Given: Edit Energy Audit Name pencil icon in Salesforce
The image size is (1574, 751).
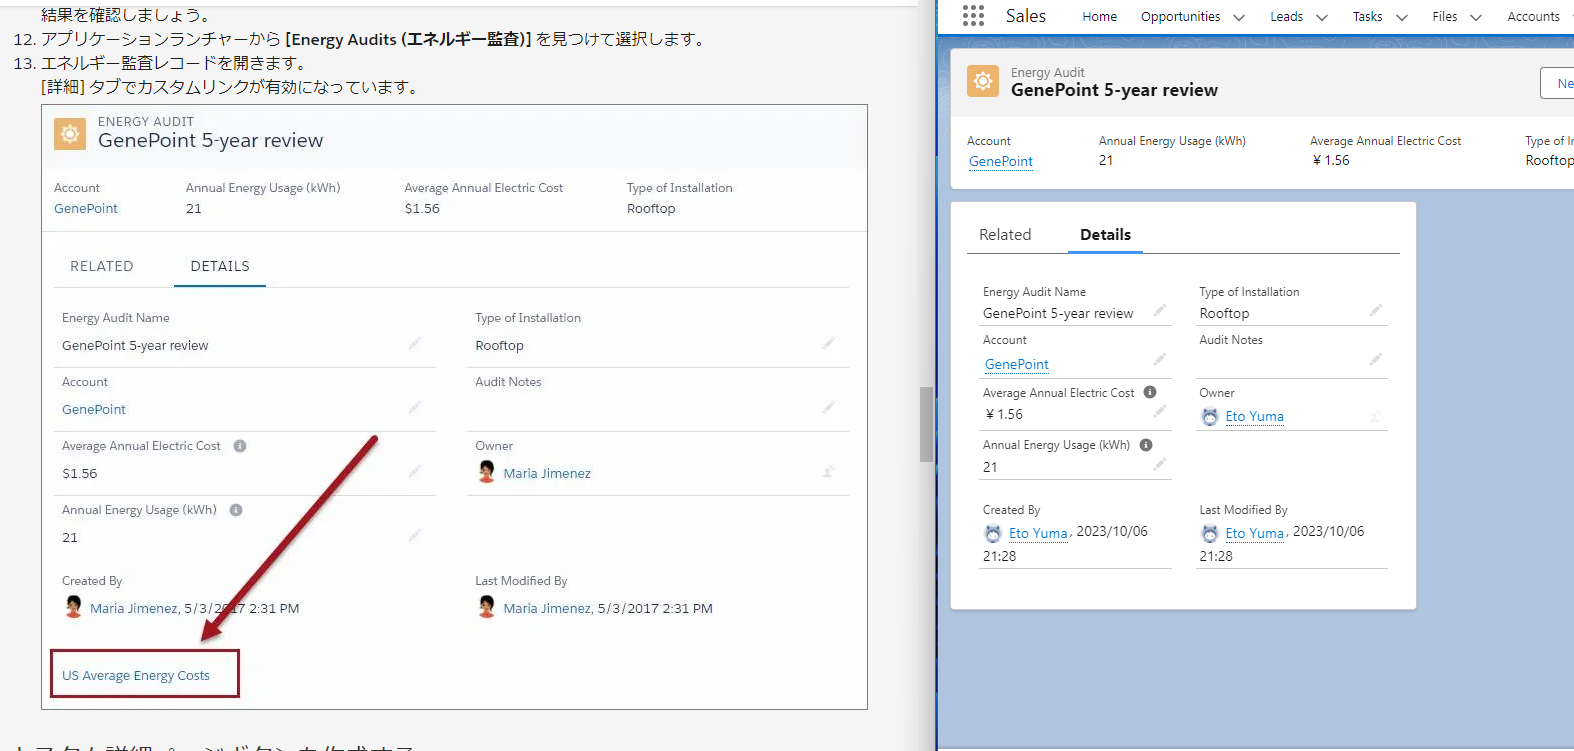Looking at the screenshot, I should click(x=1160, y=310).
